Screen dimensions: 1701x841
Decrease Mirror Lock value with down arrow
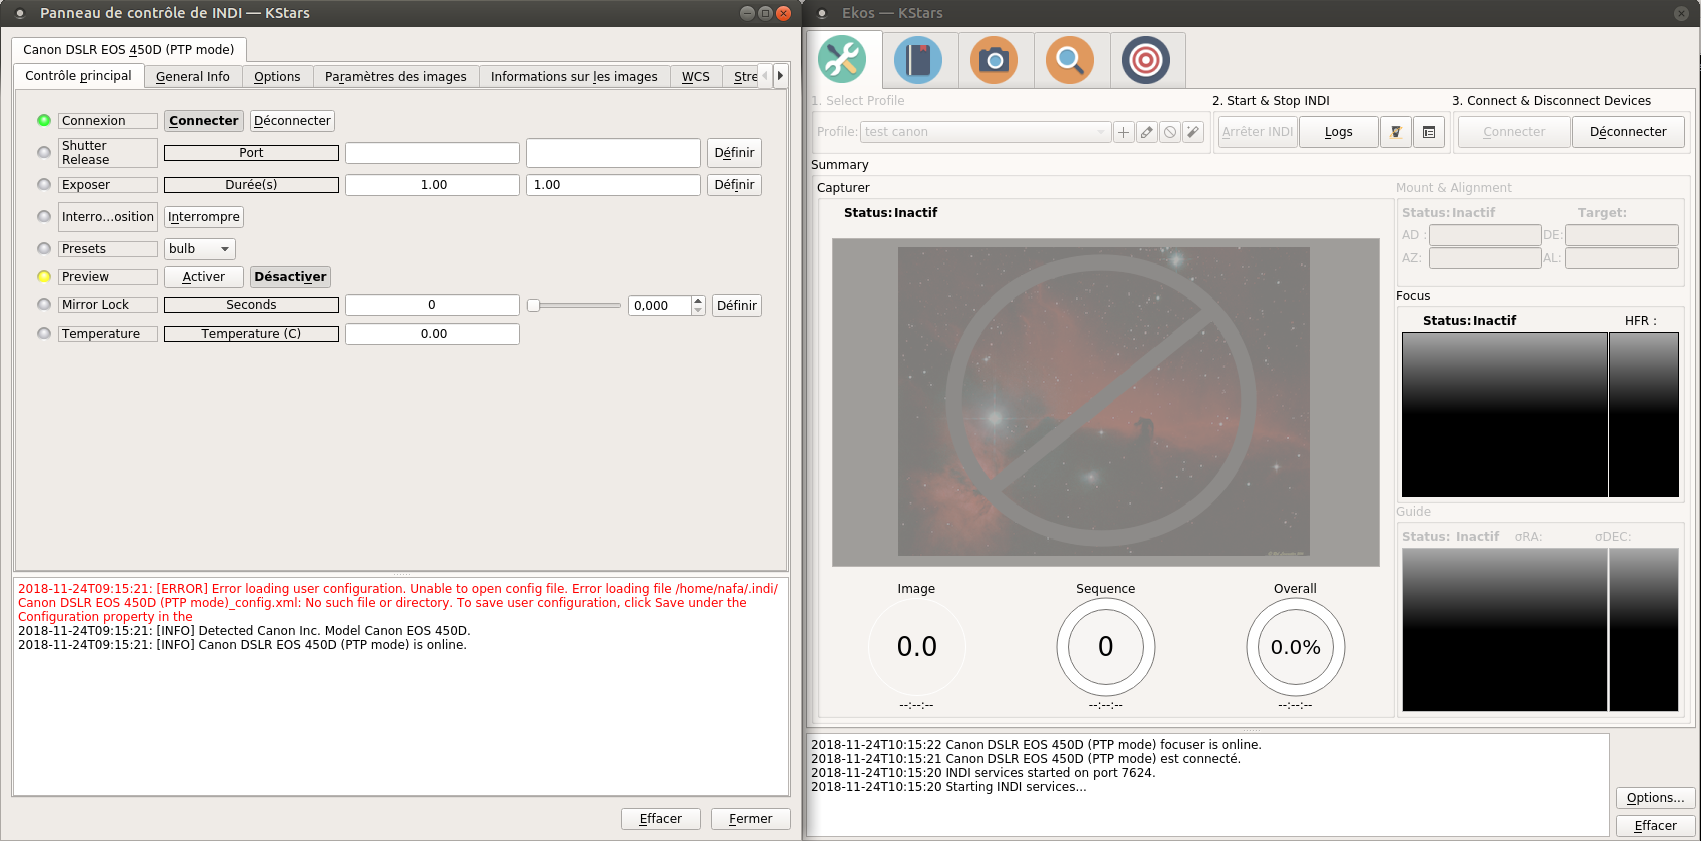click(x=698, y=311)
